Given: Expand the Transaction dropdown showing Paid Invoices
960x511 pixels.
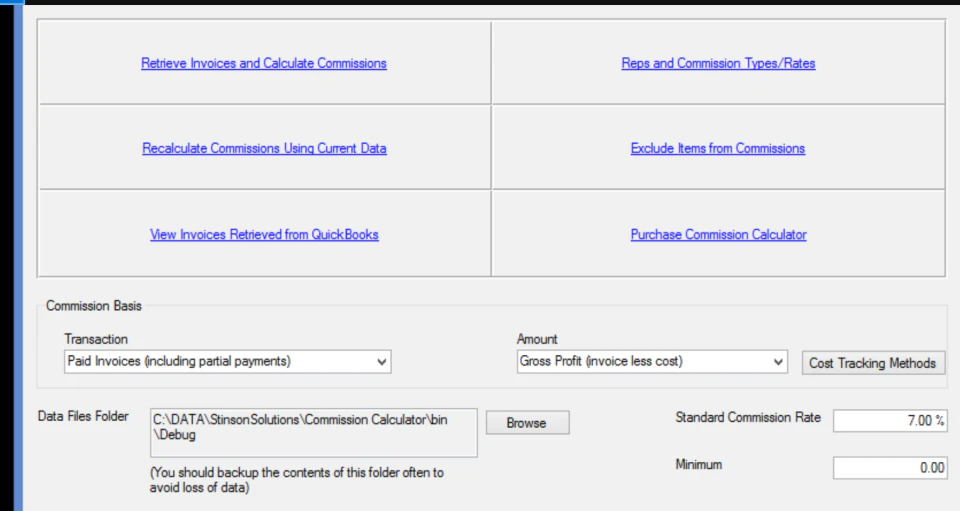Looking at the screenshot, I should pos(227,362).
